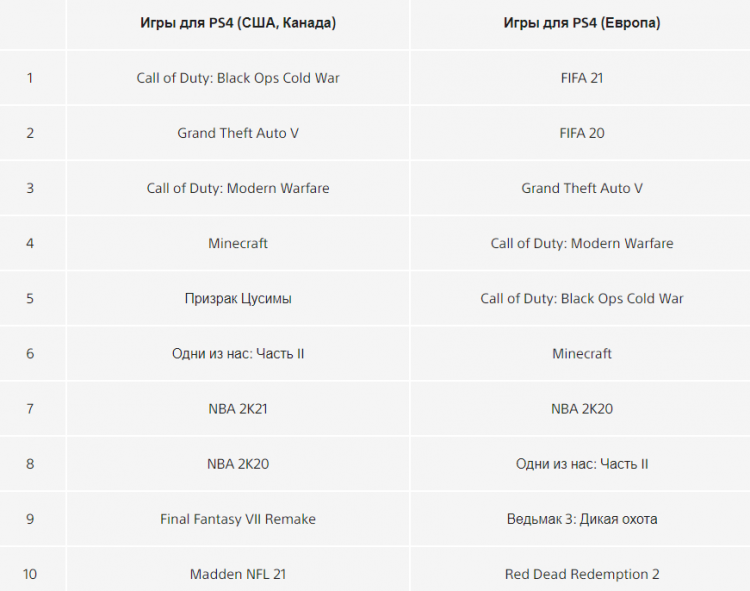Viewport: 750px width, 591px height.
Task: Select Call of Duty: Modern Warfare in Europe column
Action: click(582, 243)
